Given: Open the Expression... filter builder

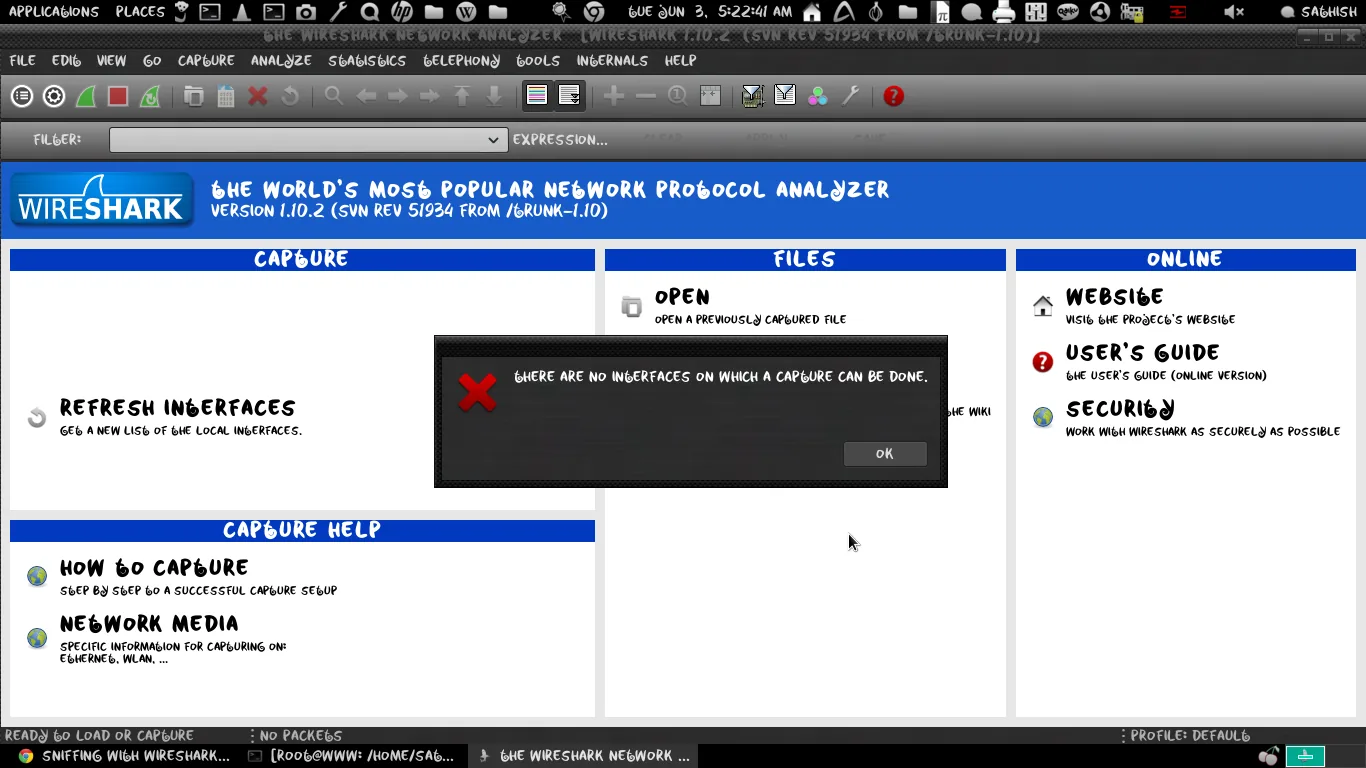Looking at the screenshot, I should pos(560,140).
